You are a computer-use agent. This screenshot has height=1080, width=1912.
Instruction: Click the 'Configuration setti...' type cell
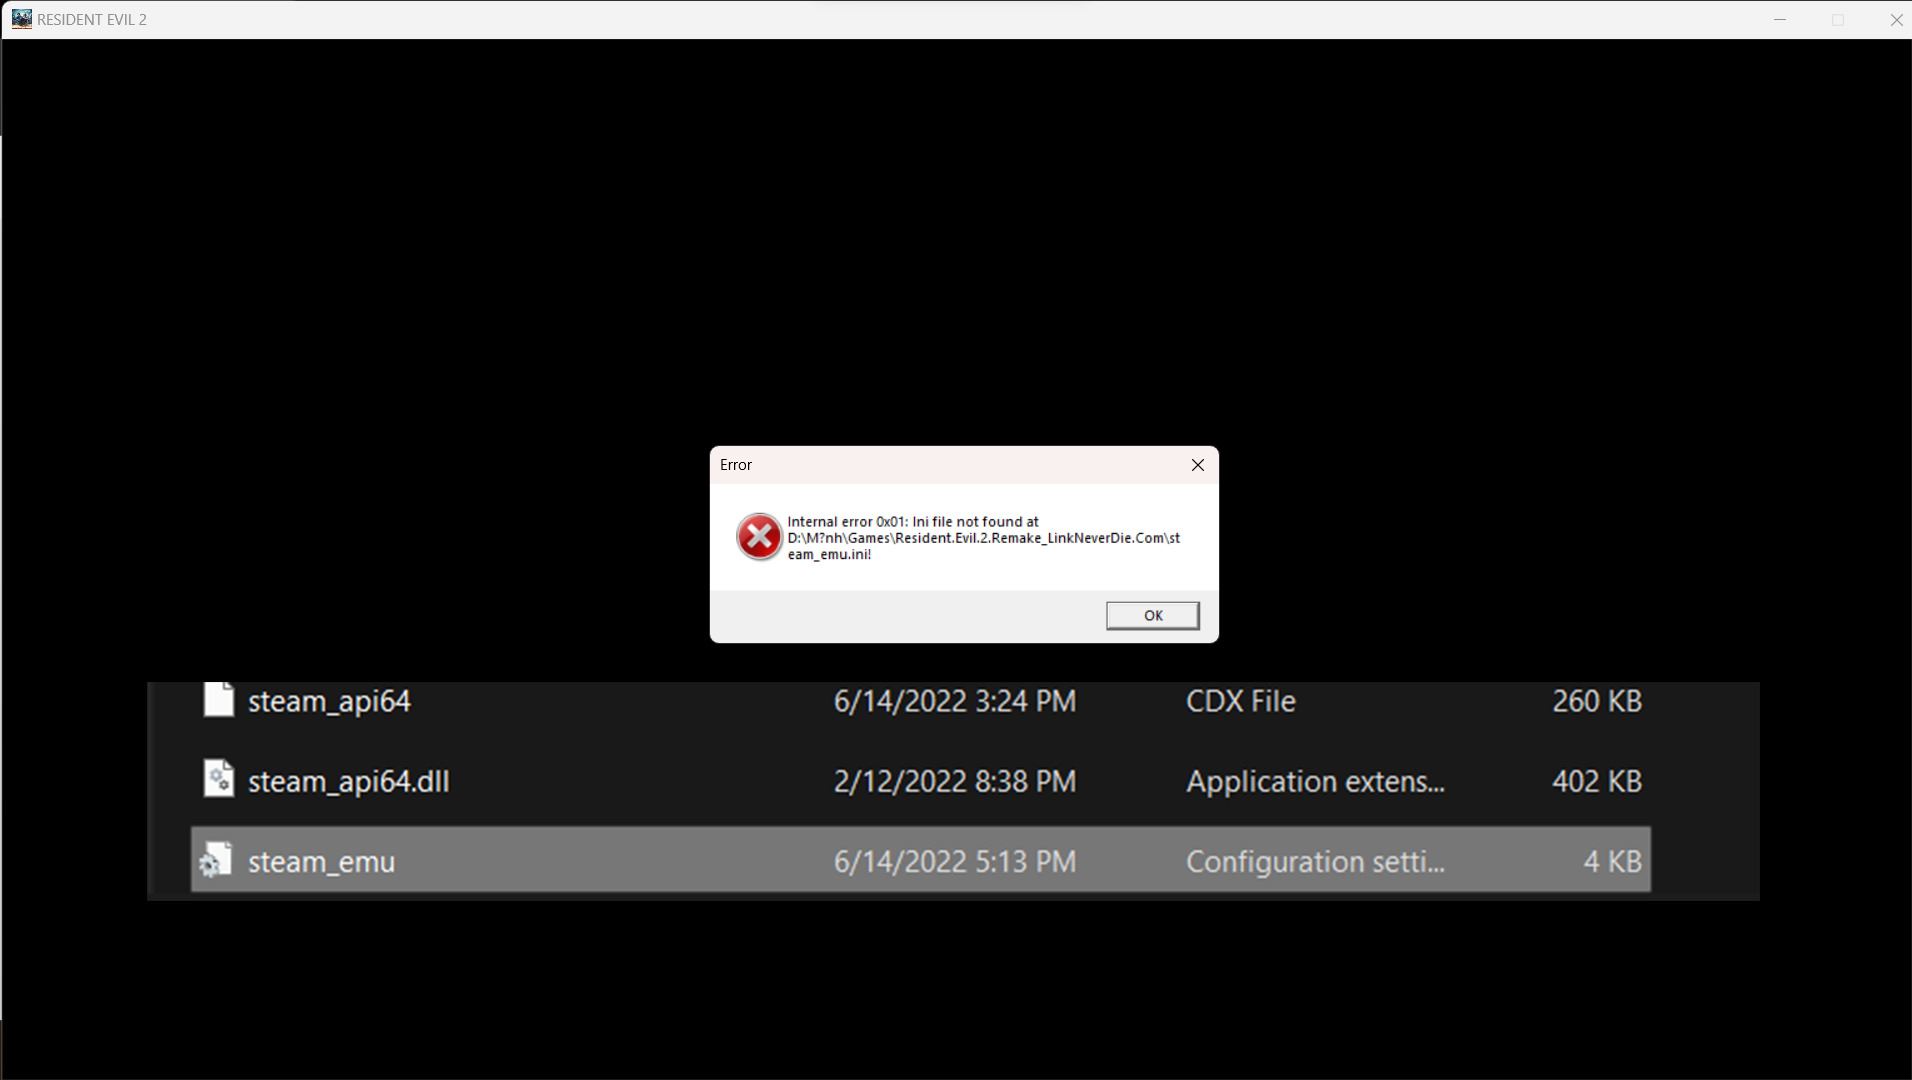(x=1315, y=861)
